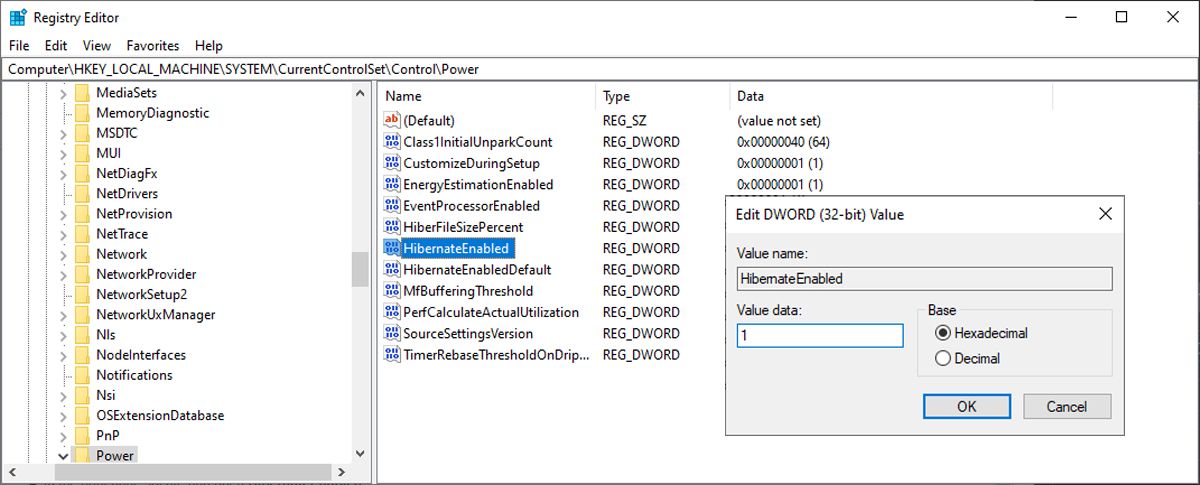1200x485 pixels.
Task: Collapse the Power tree node
Action: 63,456
